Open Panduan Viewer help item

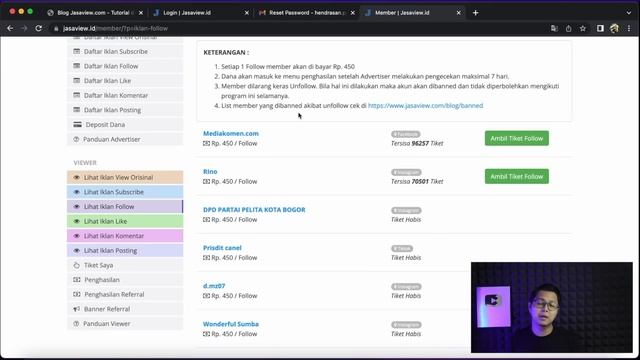(x=125, y=324)
